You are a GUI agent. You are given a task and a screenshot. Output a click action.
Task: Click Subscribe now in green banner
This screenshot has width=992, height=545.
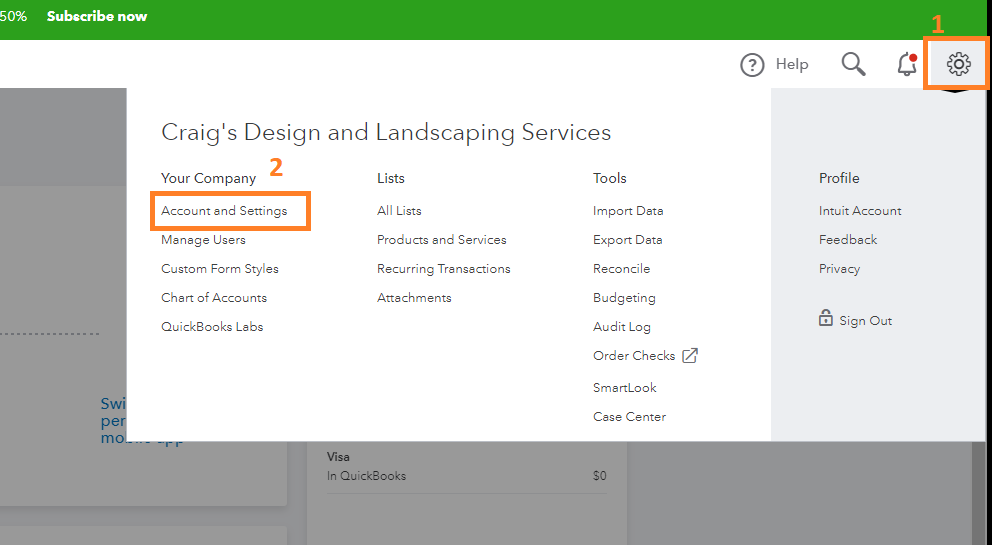(x=97, y=16)
